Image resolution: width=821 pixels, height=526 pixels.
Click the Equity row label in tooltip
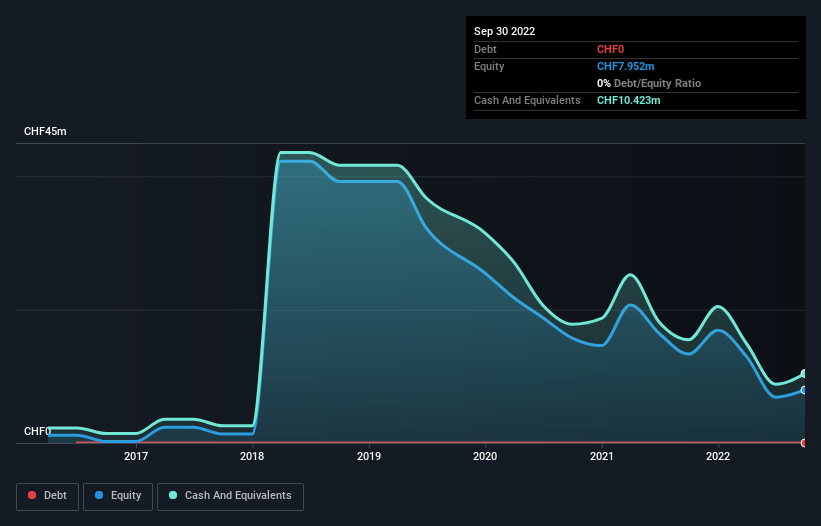(x=489, y=66)
